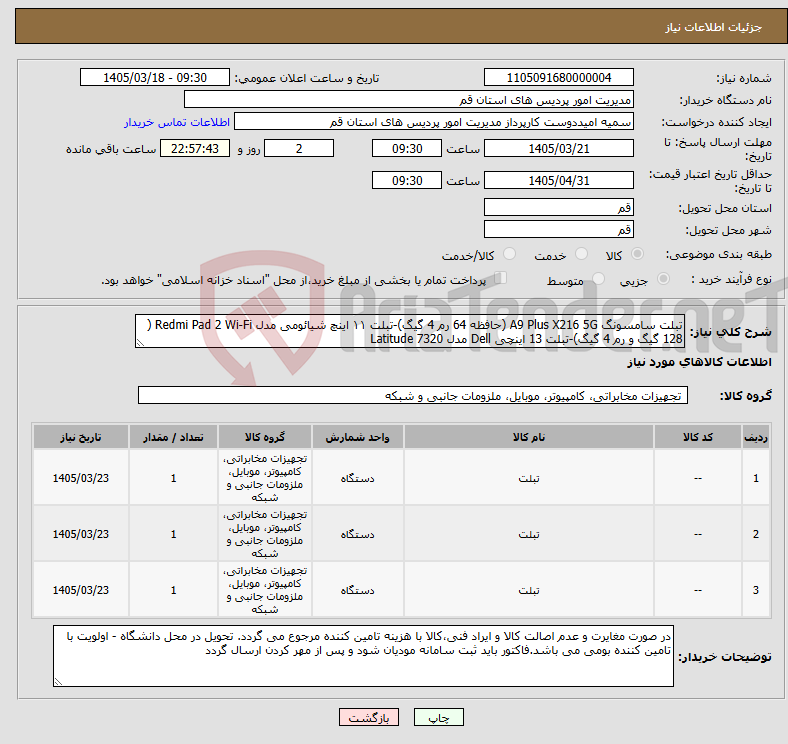Click the 1405/04/31 validity date field
Image resolution: width=788 pixels, height=744 pixels.
(x=558, y=180)
